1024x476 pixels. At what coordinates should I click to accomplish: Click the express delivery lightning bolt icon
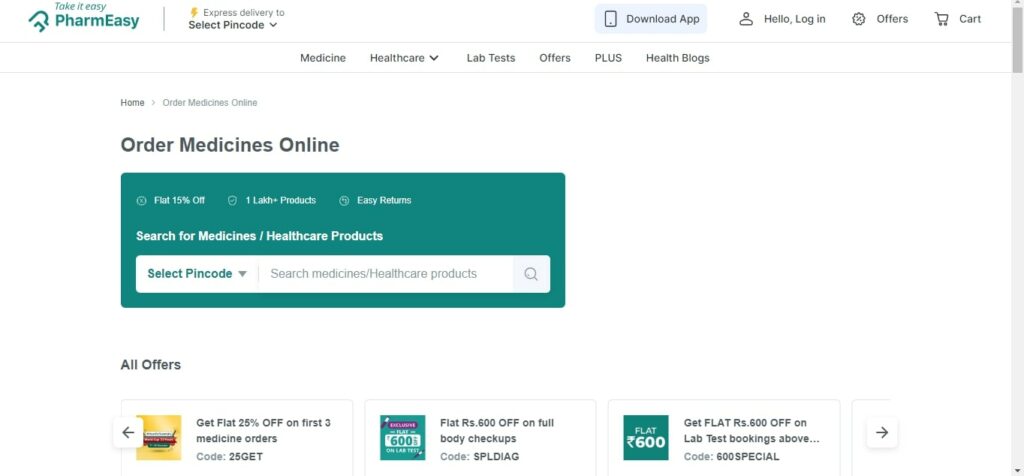click(194, 12)
